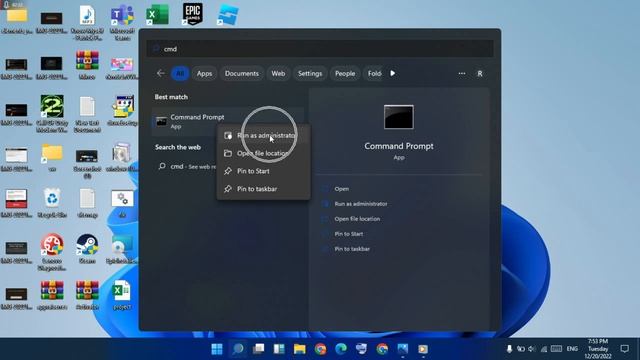Select the MP3 audio file on the desktop

[87, 22]
